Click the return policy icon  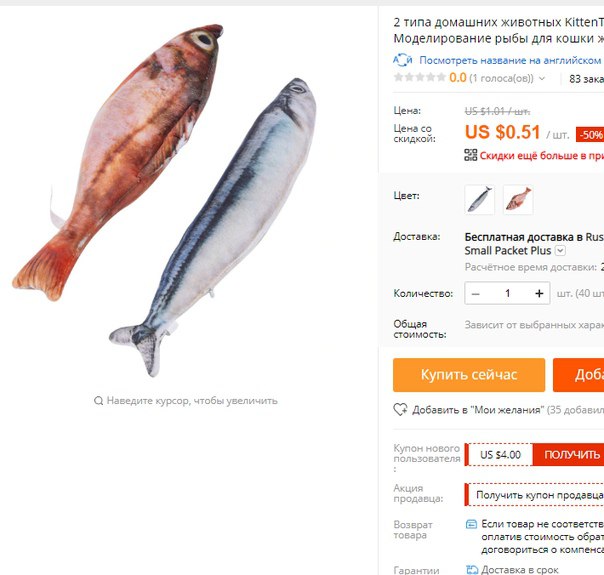471,524
